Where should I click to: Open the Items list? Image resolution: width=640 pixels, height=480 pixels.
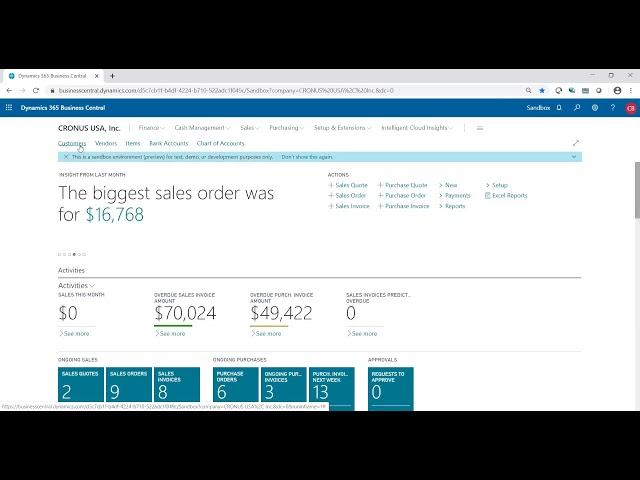tap(133, 143)
